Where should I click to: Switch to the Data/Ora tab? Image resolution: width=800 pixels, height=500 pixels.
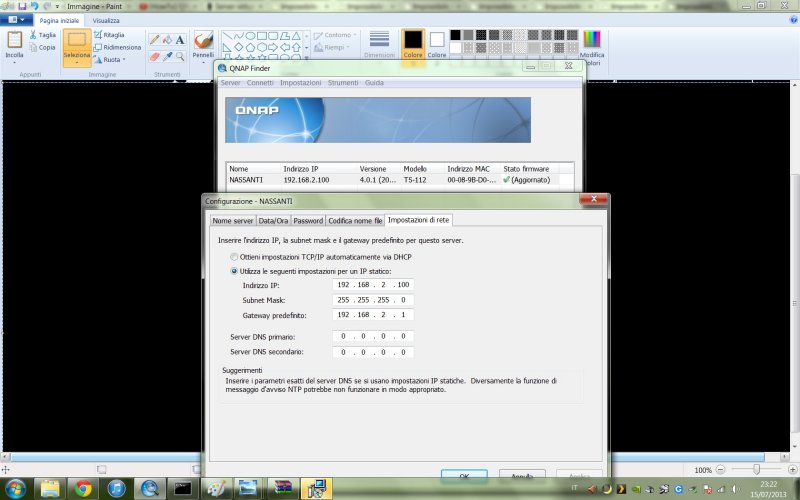[x=273, y=220]
